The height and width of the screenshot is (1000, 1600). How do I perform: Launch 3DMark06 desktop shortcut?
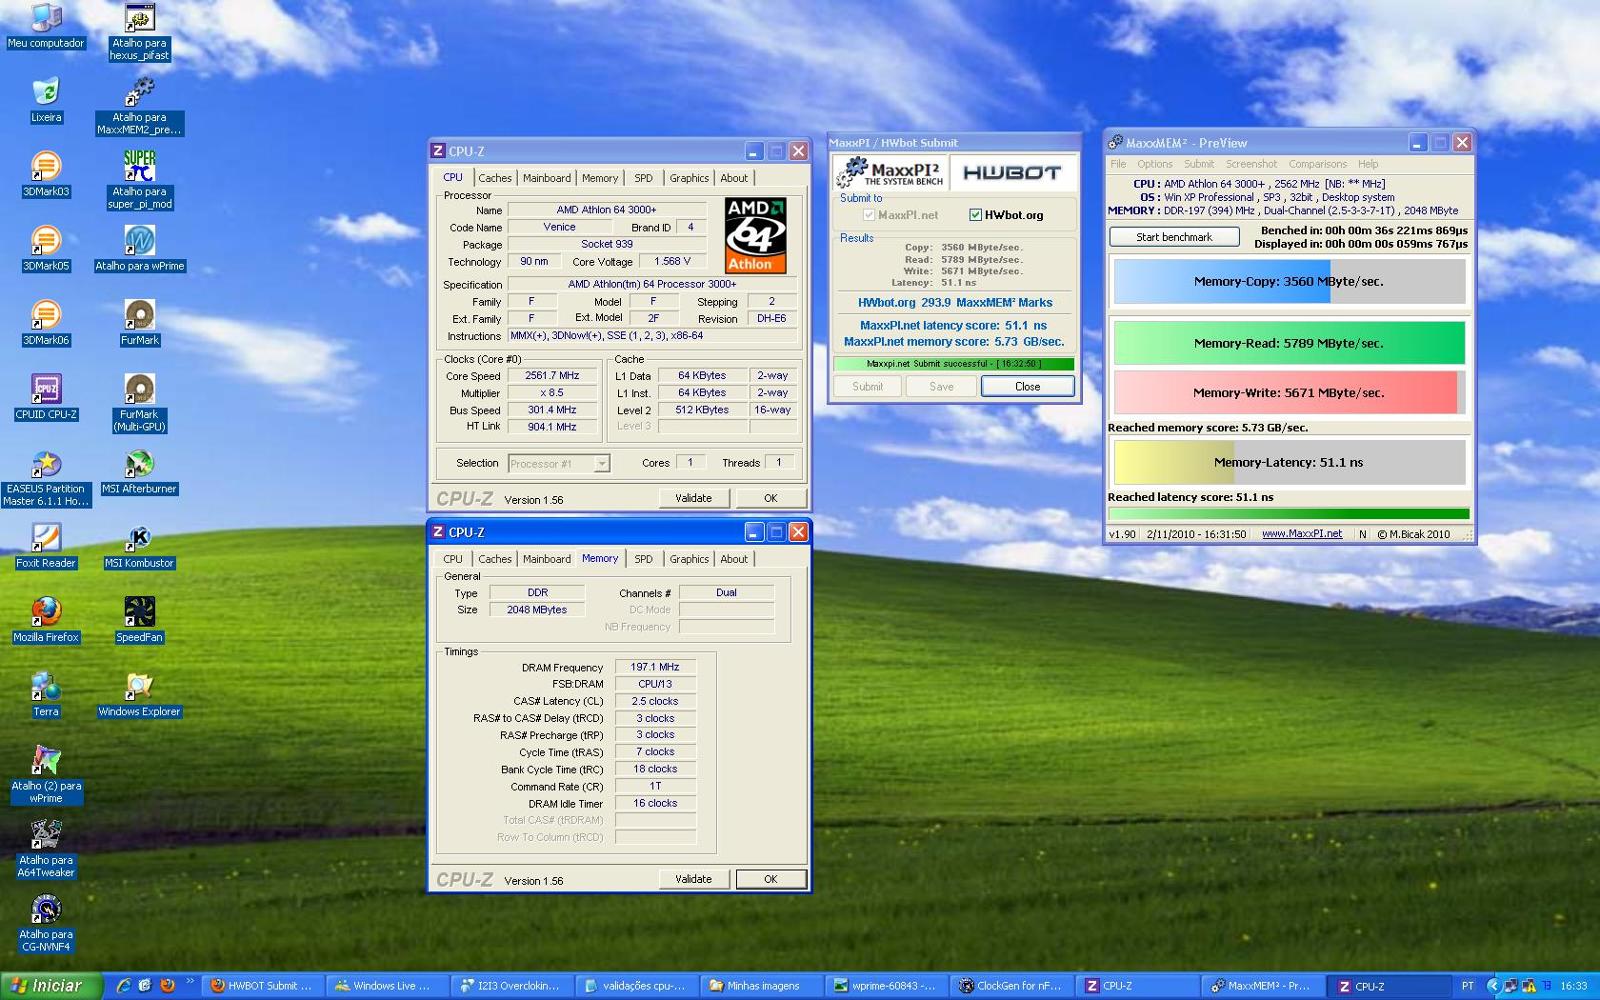pyautogui.click(x=46, y=324)
